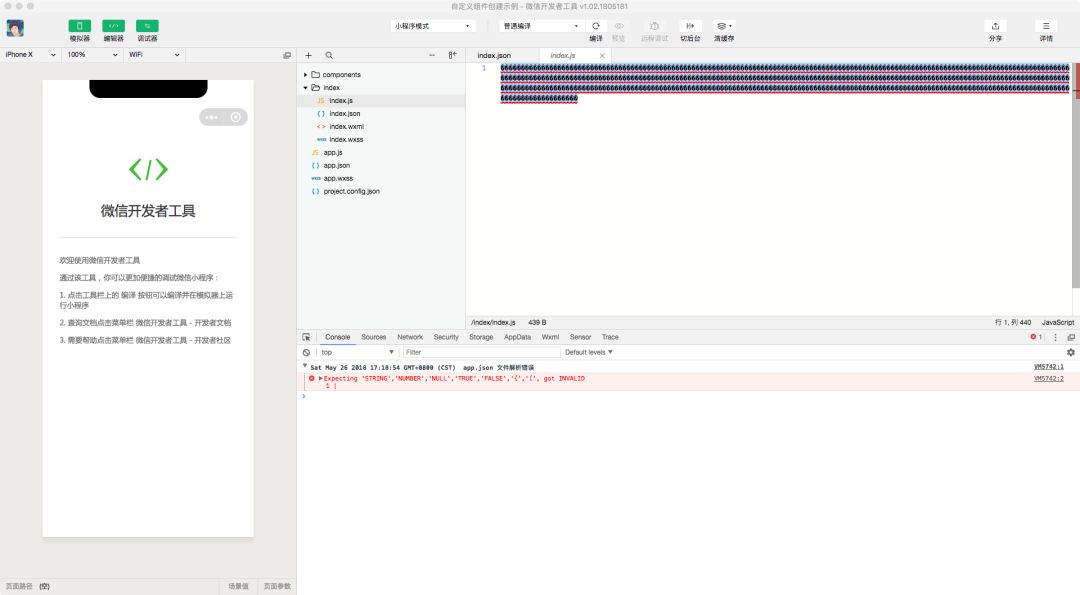This screenshot has height=595, width=1080.
Task: Switch to the Network tab
Action: [410, 337]
